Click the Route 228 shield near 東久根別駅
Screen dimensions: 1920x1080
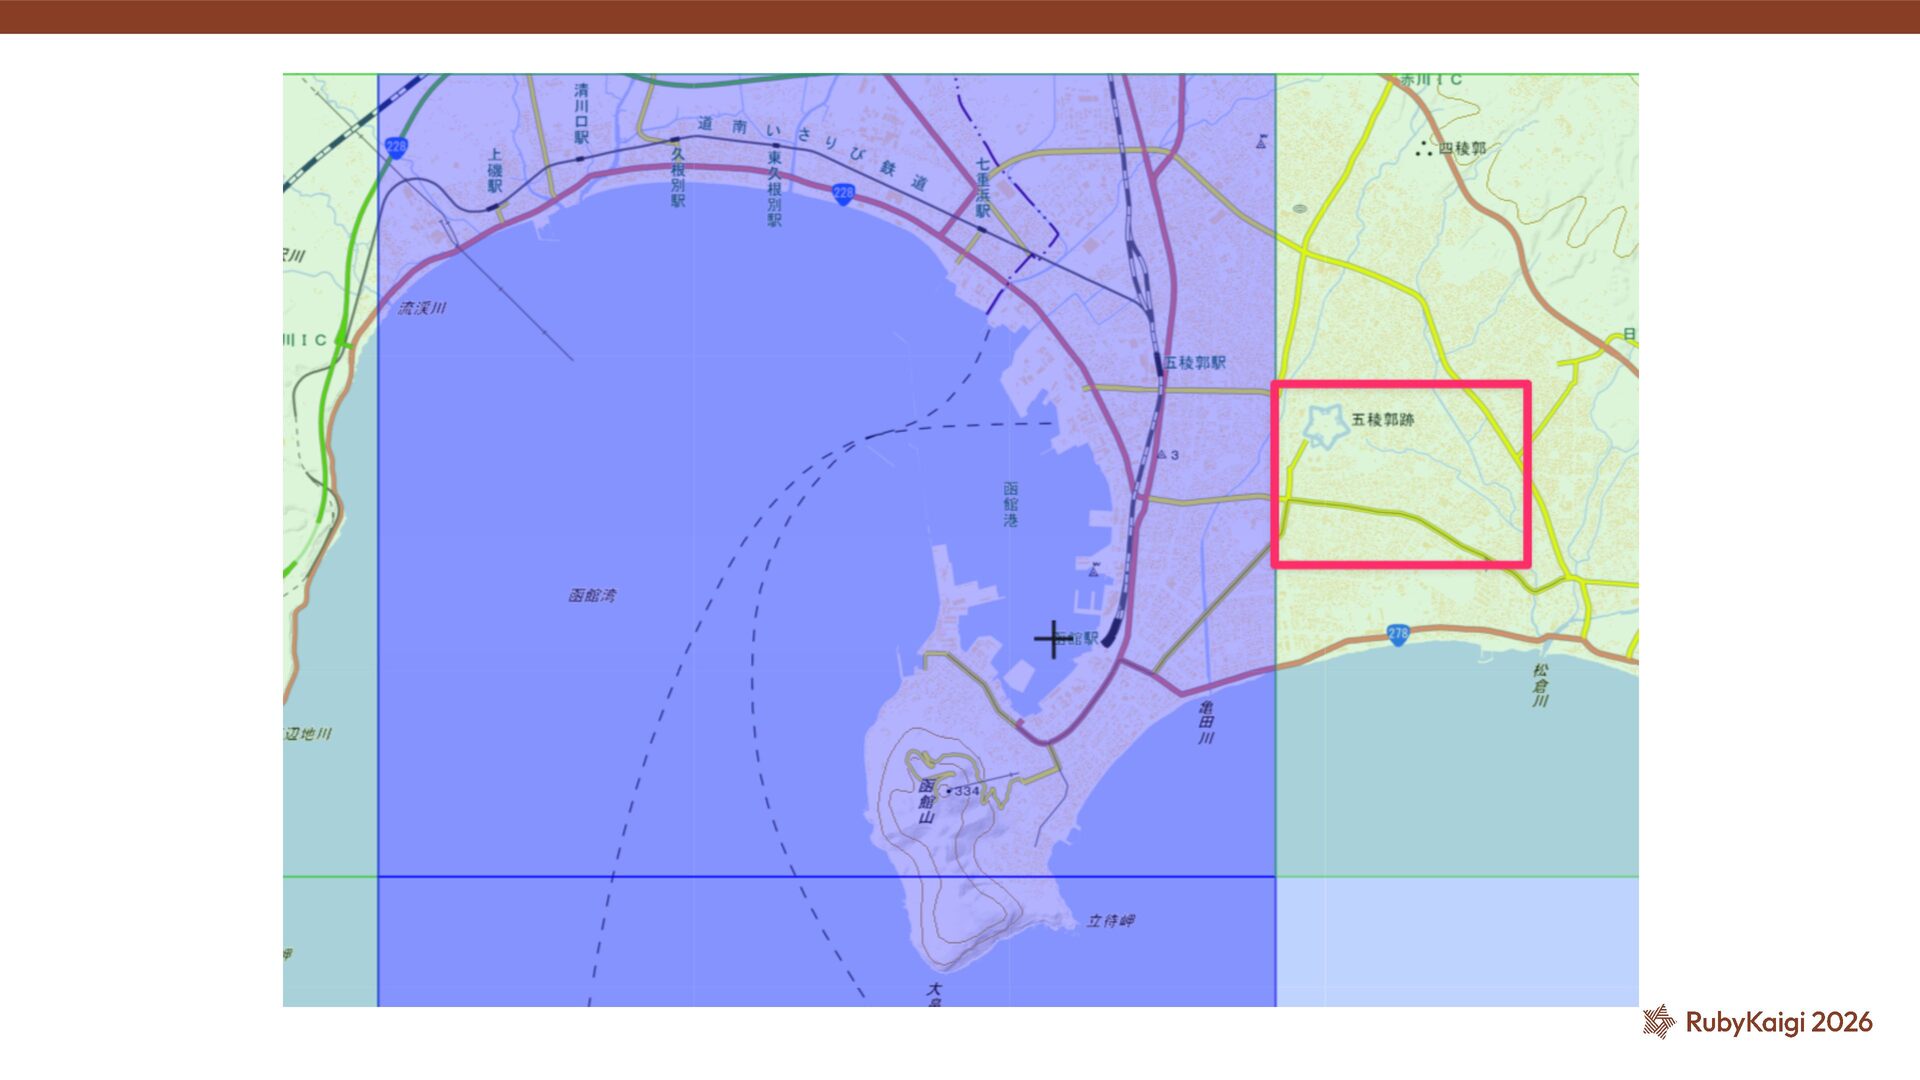point(843,193)
